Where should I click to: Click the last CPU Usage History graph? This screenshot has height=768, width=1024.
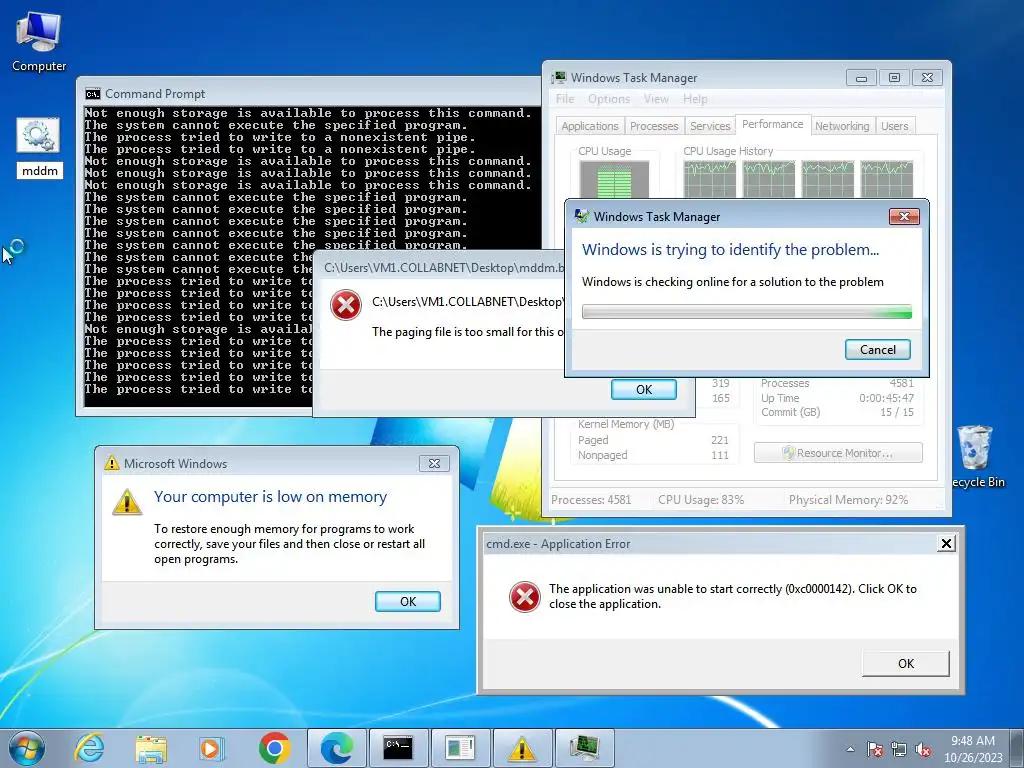pyautogui.click(x=887, y=178)
